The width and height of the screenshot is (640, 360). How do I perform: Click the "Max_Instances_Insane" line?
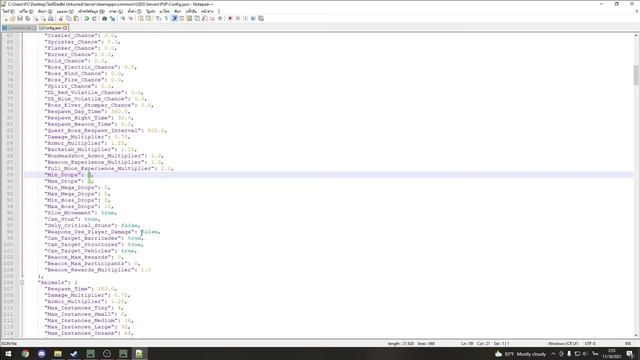pos(89,333)
